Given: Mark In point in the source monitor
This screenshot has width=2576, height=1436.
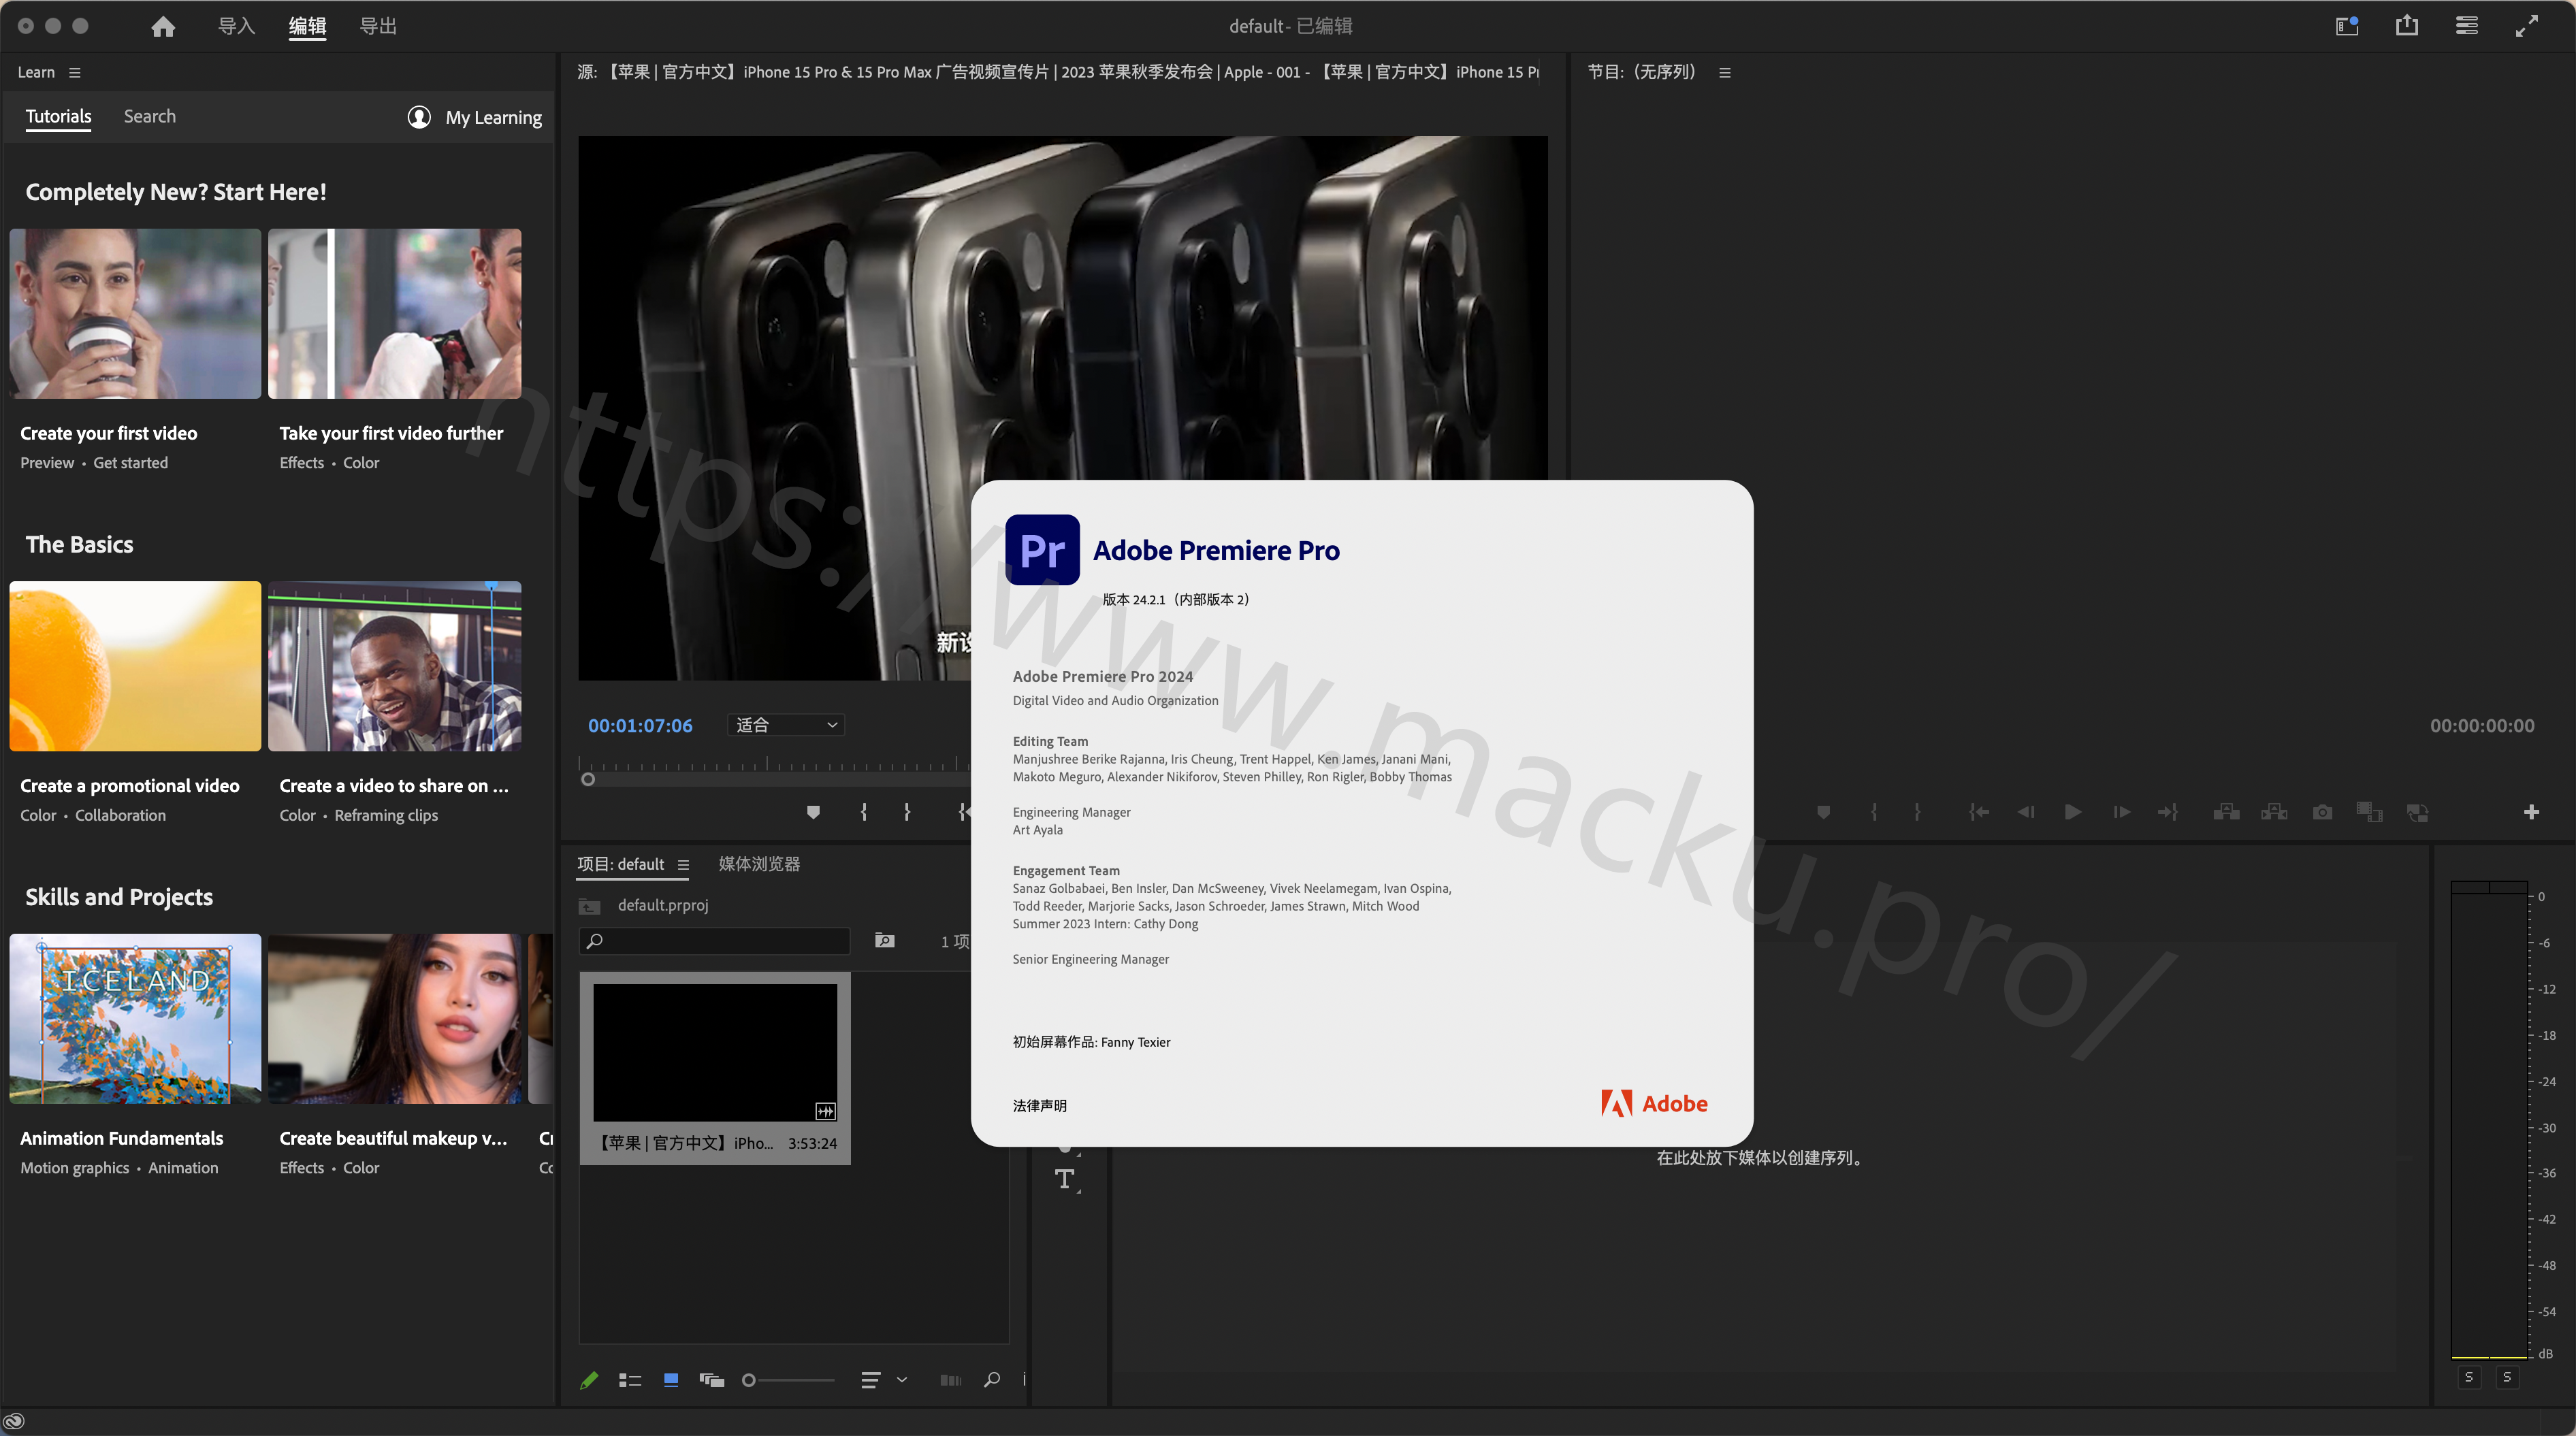Looking at the screenshot, I should 864,812.
